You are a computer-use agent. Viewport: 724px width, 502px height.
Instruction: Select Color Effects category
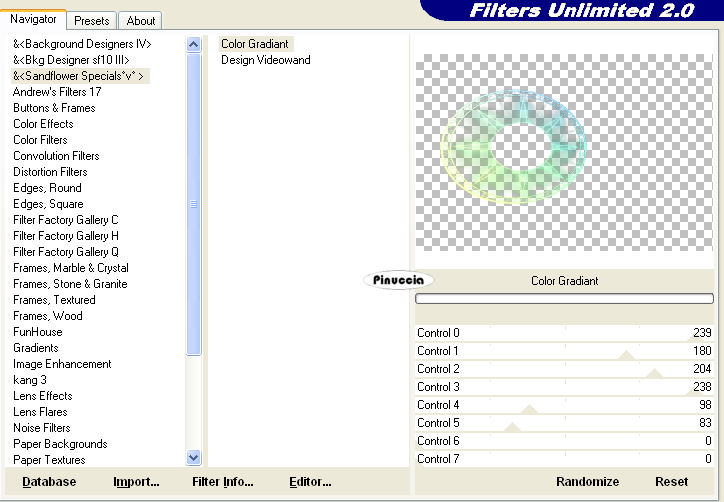click(43, 124)
